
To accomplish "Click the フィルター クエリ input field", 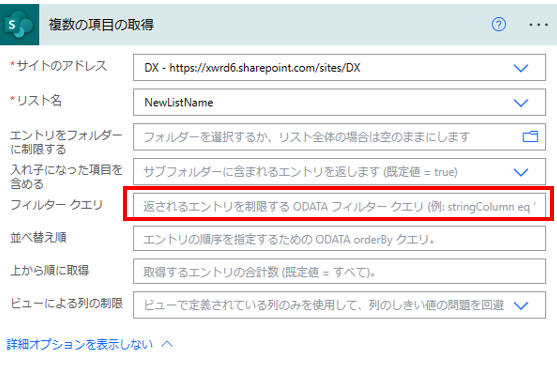I will 339,205.
